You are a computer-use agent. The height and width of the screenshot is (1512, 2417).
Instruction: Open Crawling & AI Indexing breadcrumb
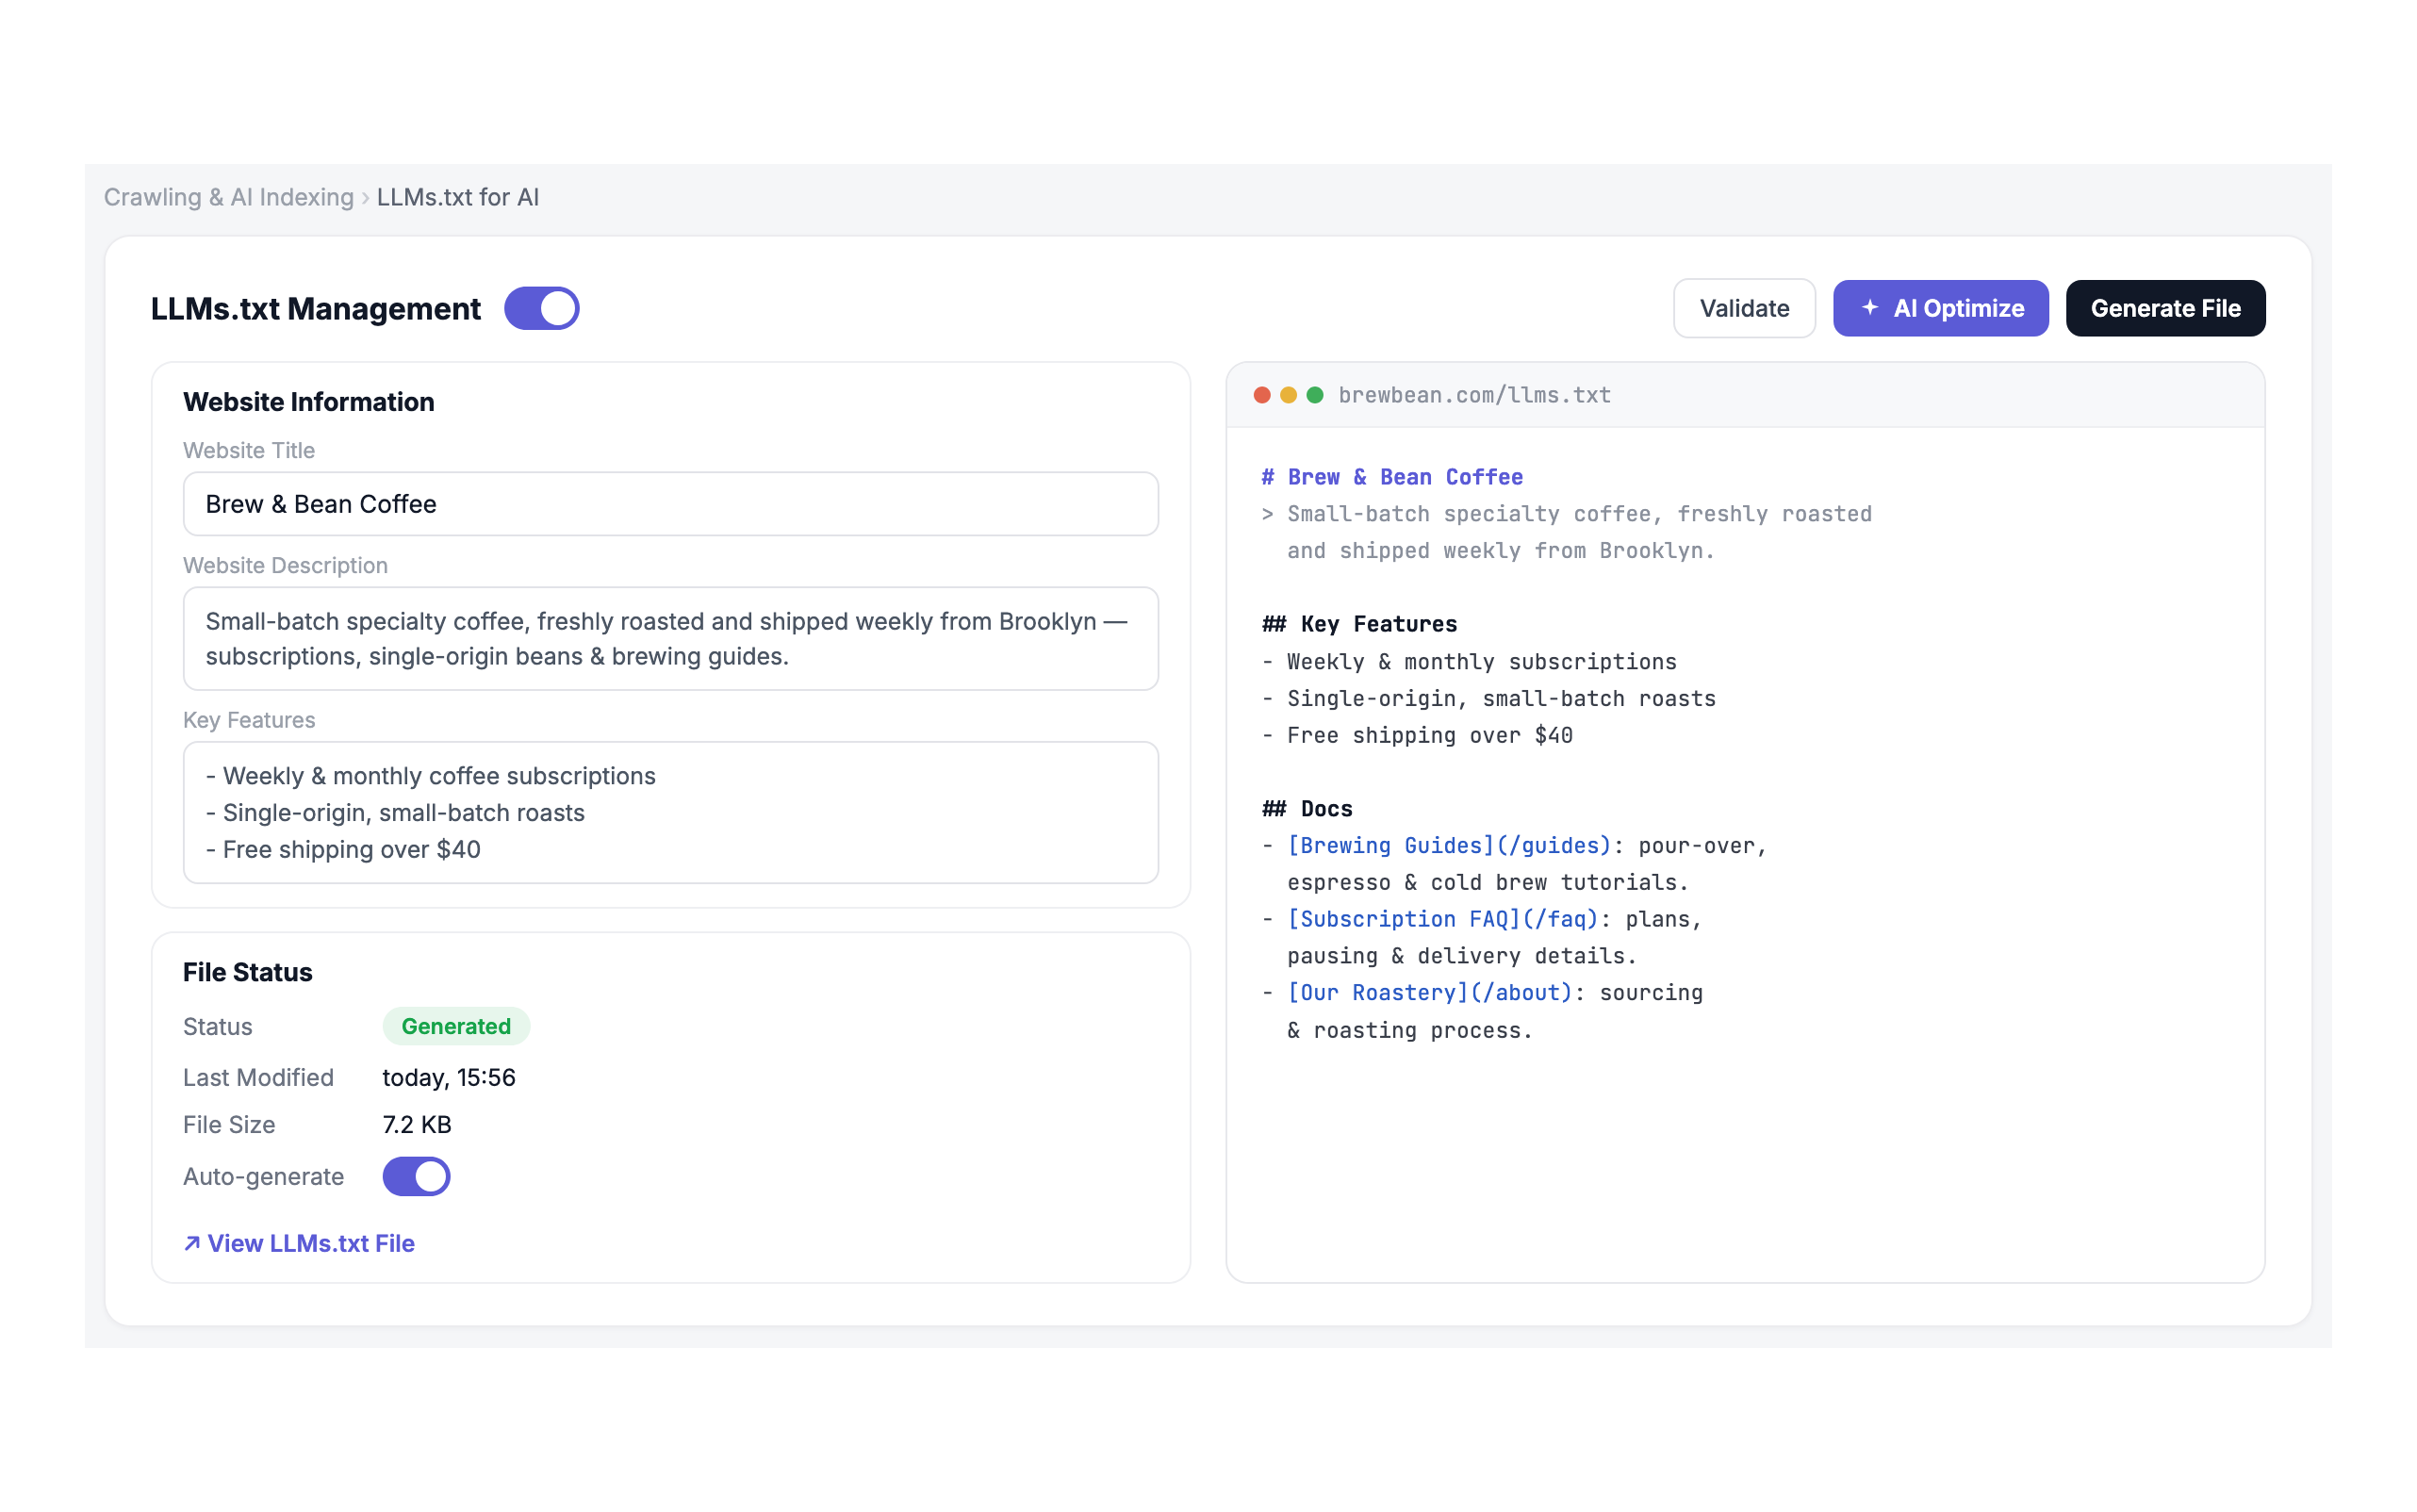pos(229,197)
